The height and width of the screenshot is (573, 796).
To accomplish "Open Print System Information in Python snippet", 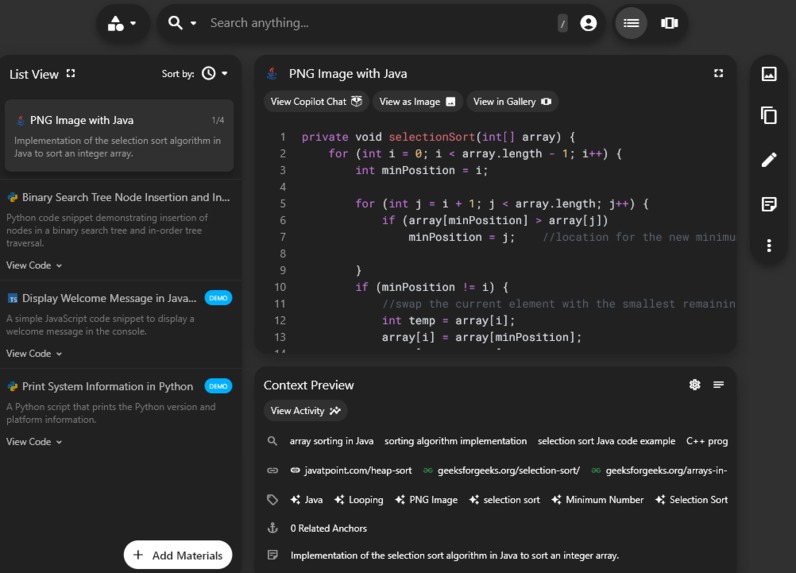I will [x=108, y=387].
